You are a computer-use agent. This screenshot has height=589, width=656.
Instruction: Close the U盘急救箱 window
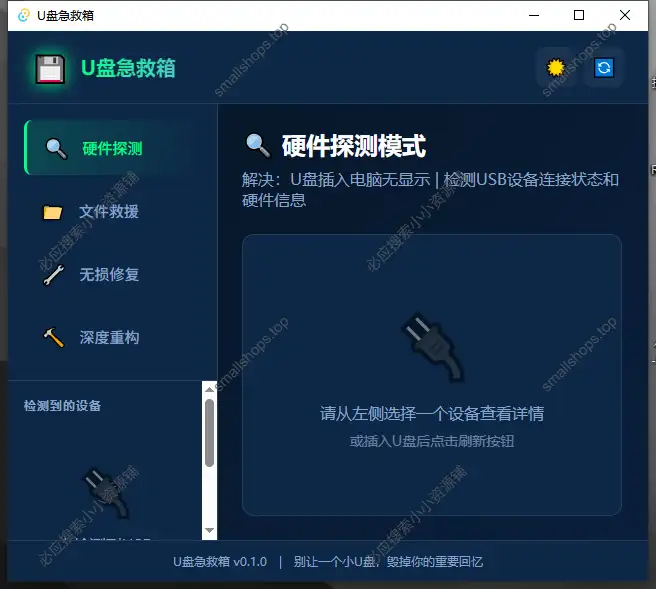[x=625, y=15]
